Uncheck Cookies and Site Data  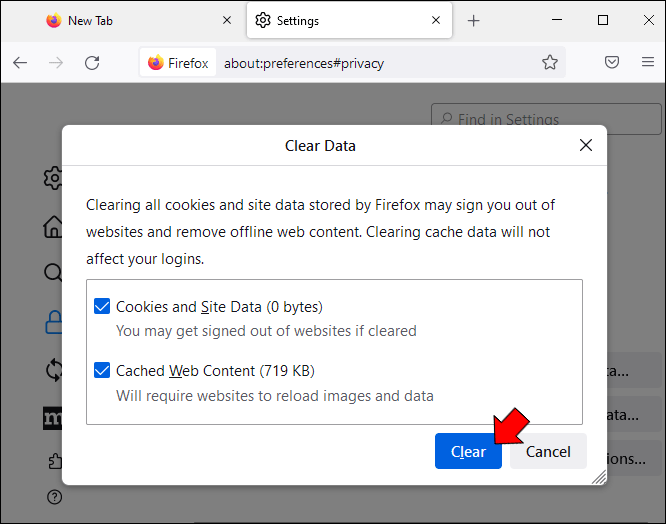tap(102, 307)
